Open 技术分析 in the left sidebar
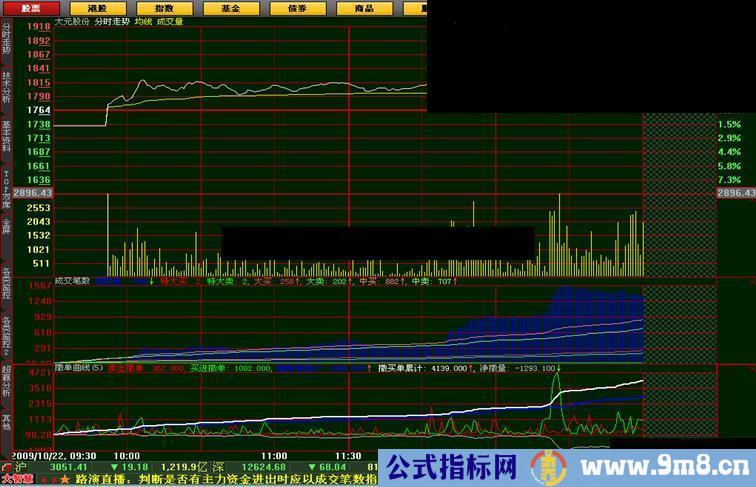 pyautogui.click(x=6, y=88)
